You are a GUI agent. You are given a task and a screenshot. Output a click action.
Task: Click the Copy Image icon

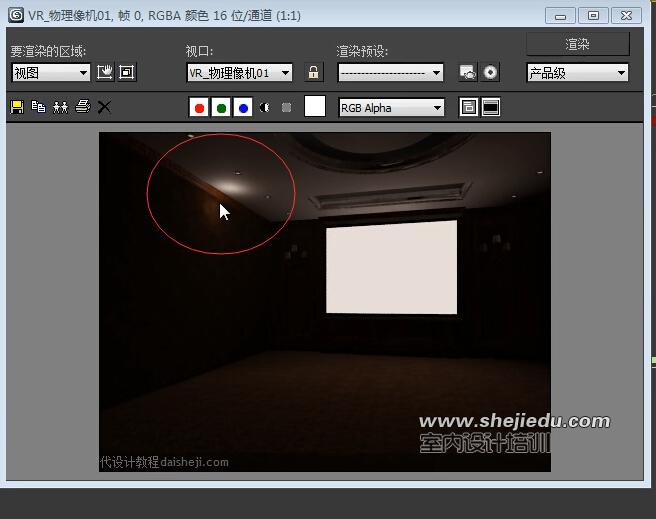point(39,107)
